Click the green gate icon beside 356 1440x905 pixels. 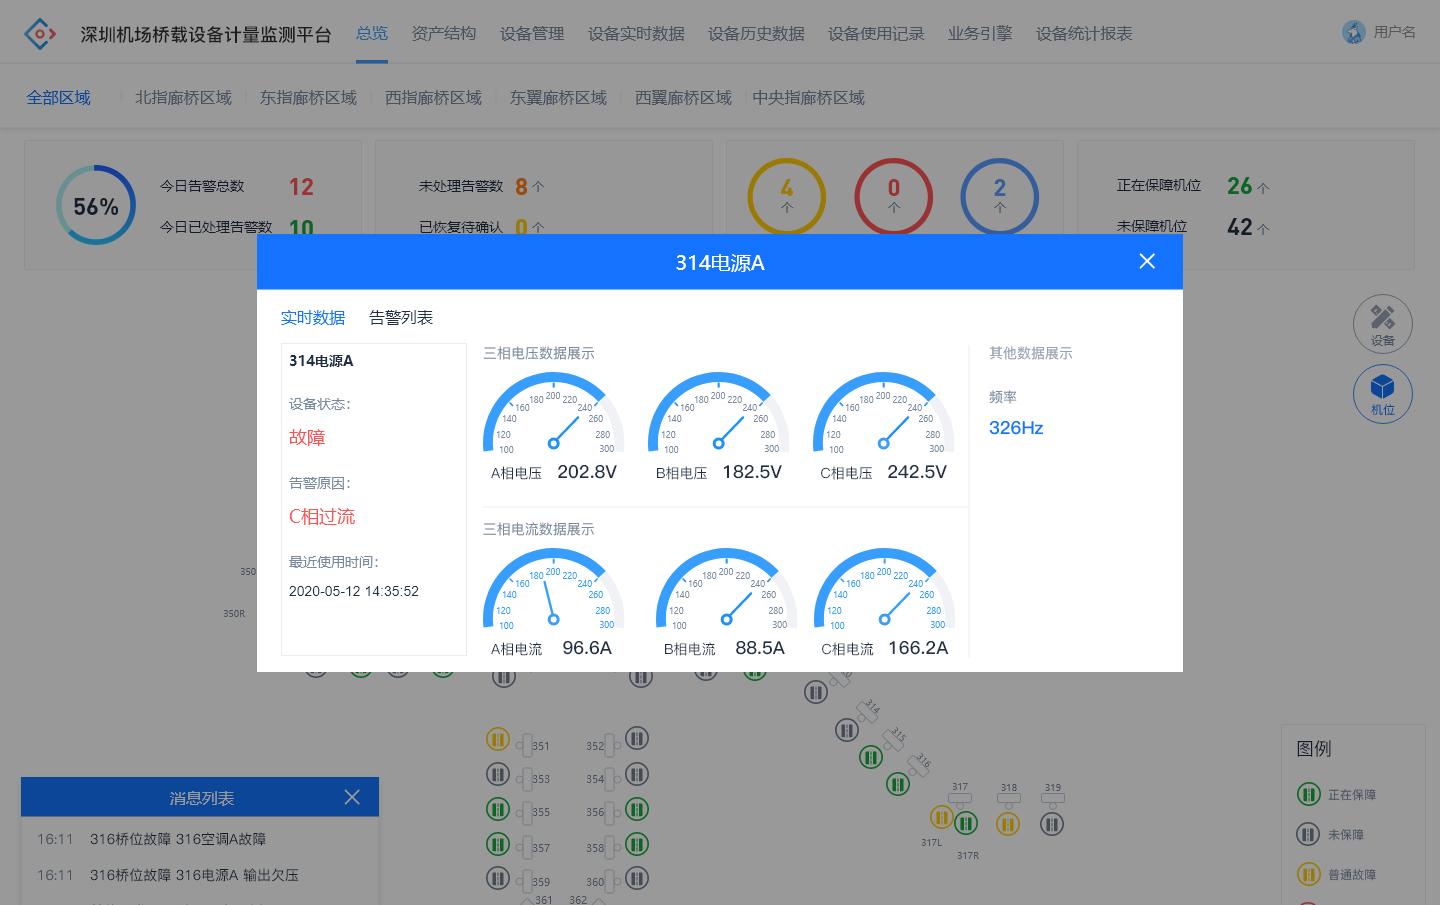[x=637, y=809]
